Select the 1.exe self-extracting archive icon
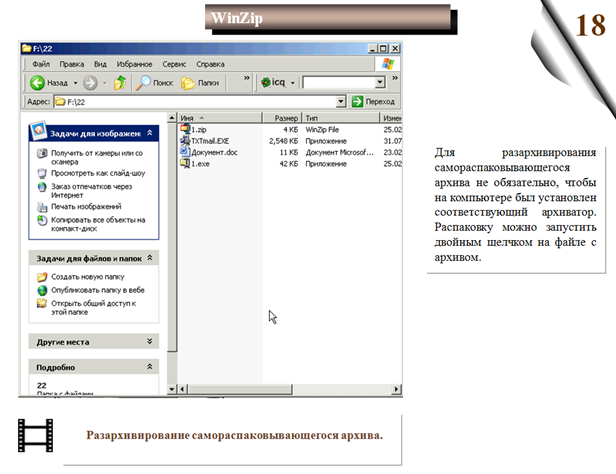 pos(185,163)
